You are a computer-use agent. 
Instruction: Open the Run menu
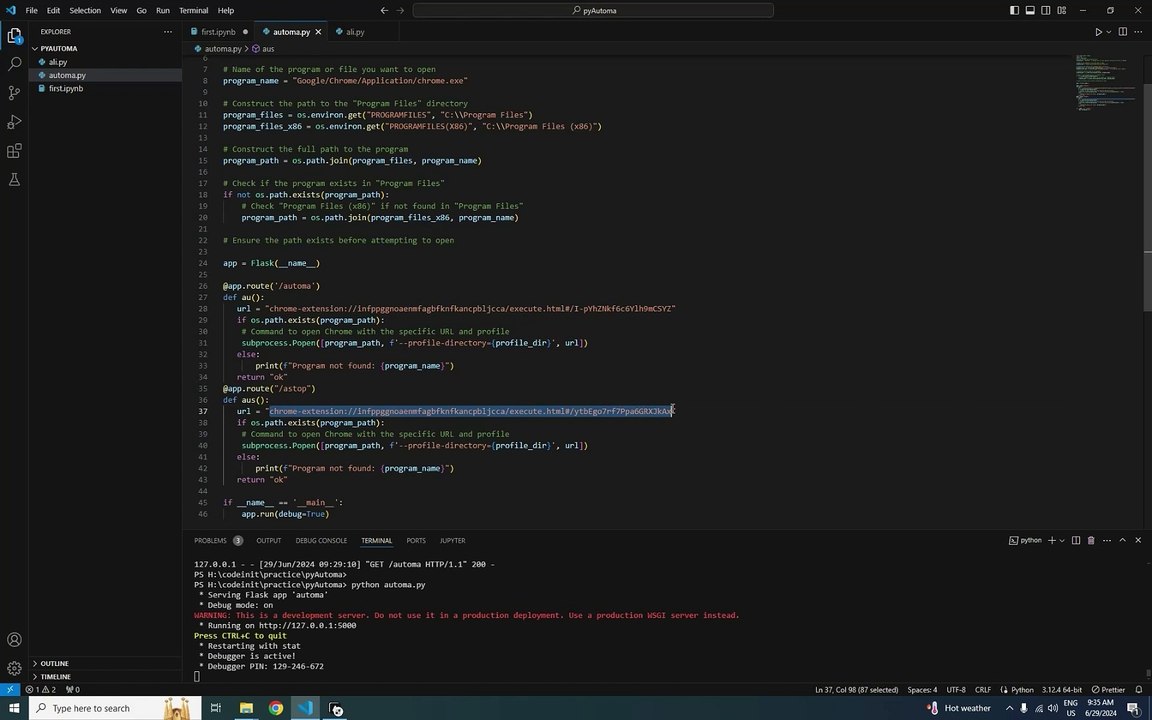point(163,10)
